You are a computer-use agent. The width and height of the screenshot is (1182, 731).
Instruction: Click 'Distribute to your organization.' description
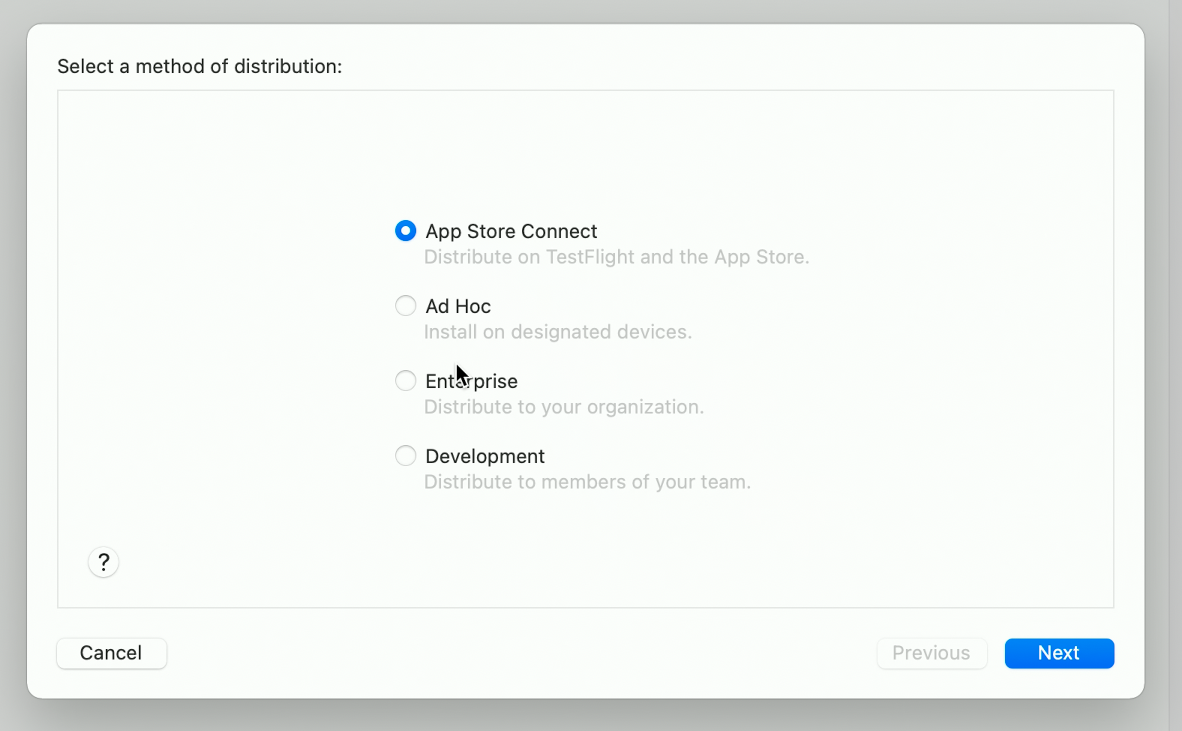coord(564,407)
